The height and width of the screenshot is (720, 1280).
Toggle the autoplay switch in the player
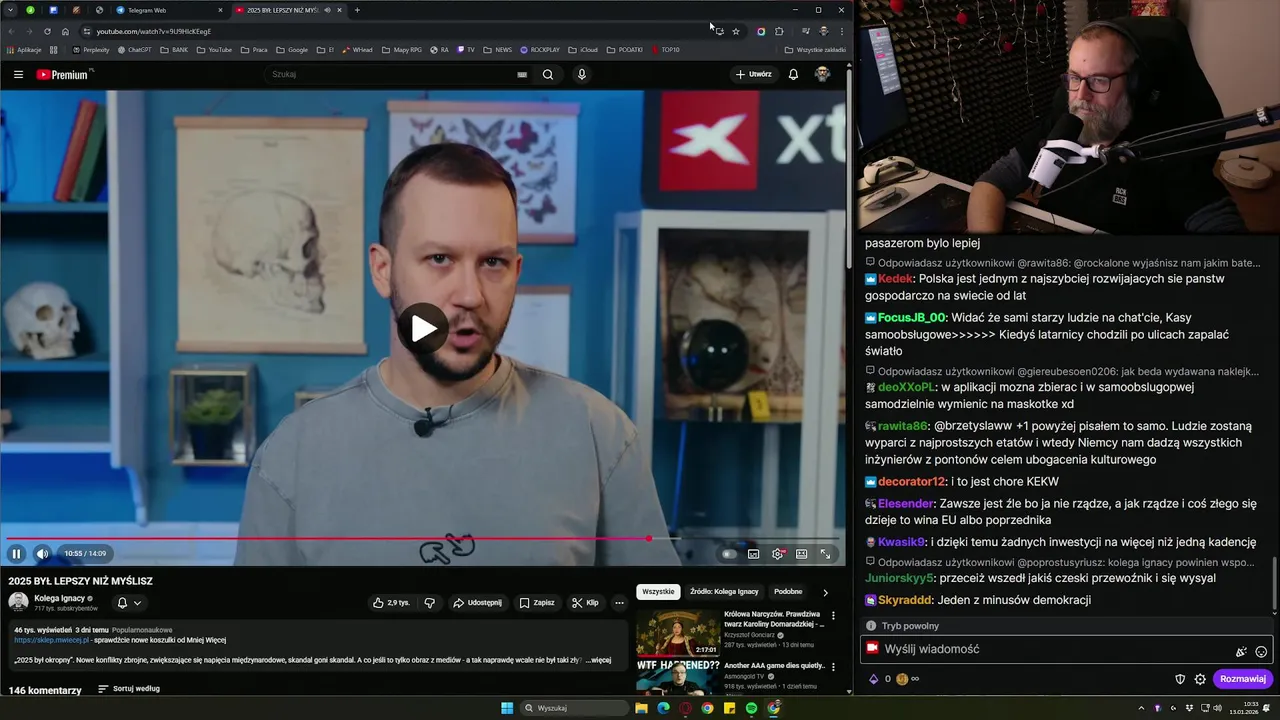click(729, 554)
